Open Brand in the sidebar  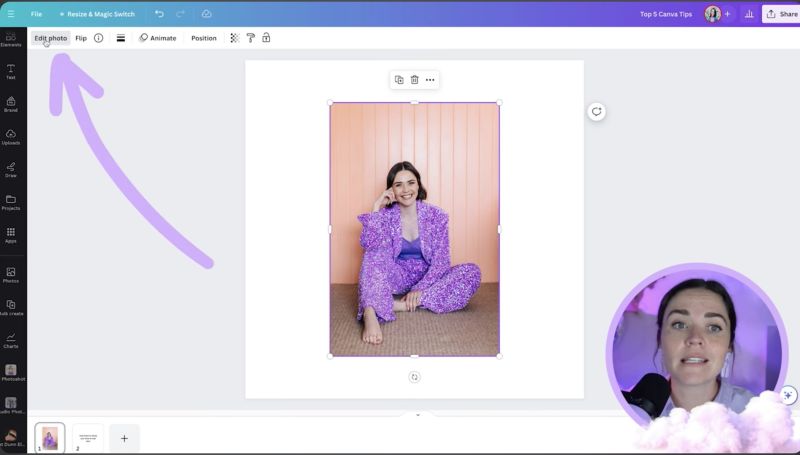point(11,105)
